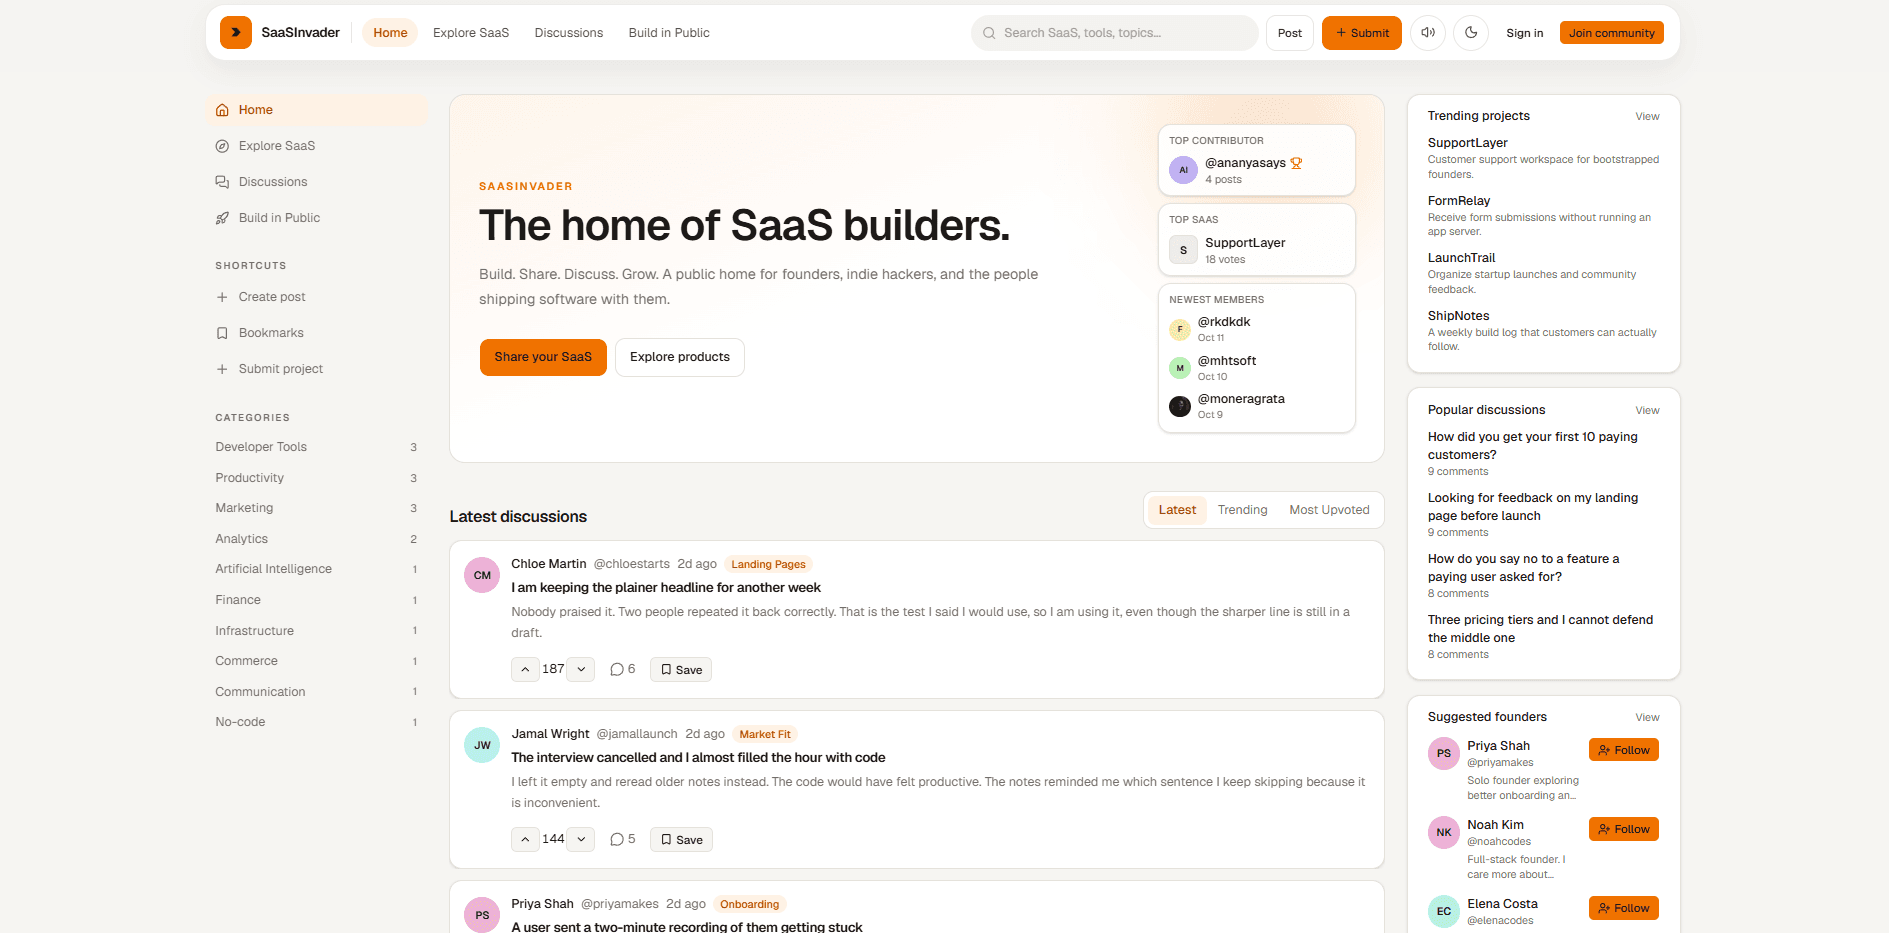This screenshot has height=933, width=1889.
Task: Open Explore SaaS in top navigation
Action: point(471,33)
